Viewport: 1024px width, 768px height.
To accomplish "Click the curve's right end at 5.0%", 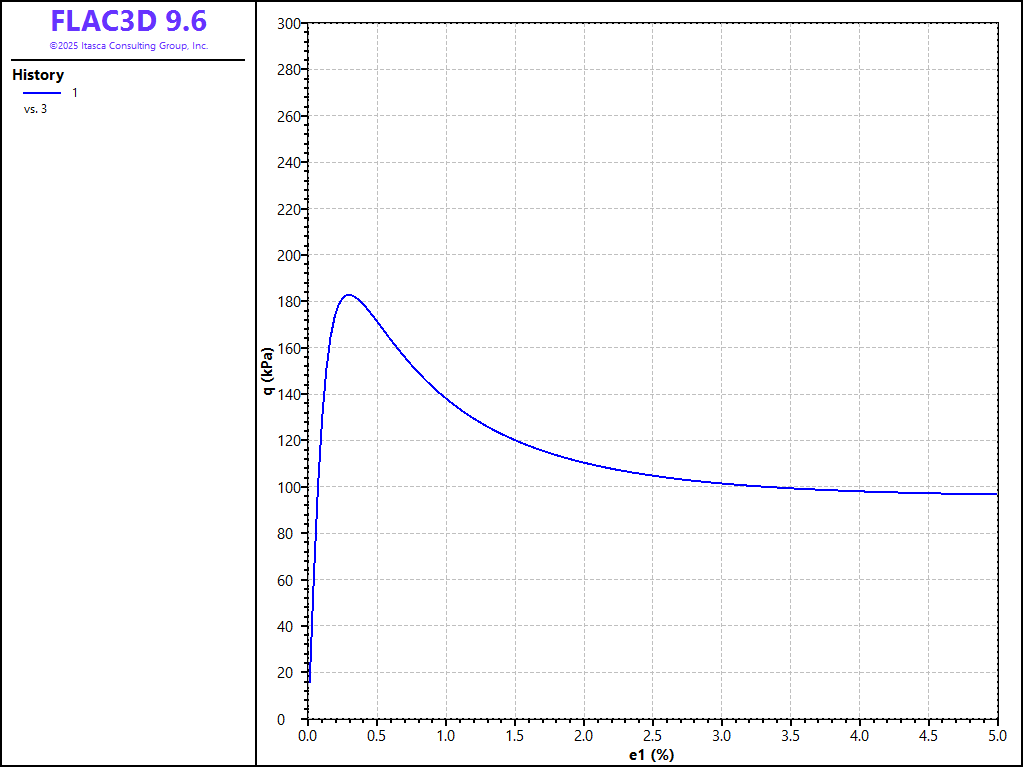I will [996, 494].
